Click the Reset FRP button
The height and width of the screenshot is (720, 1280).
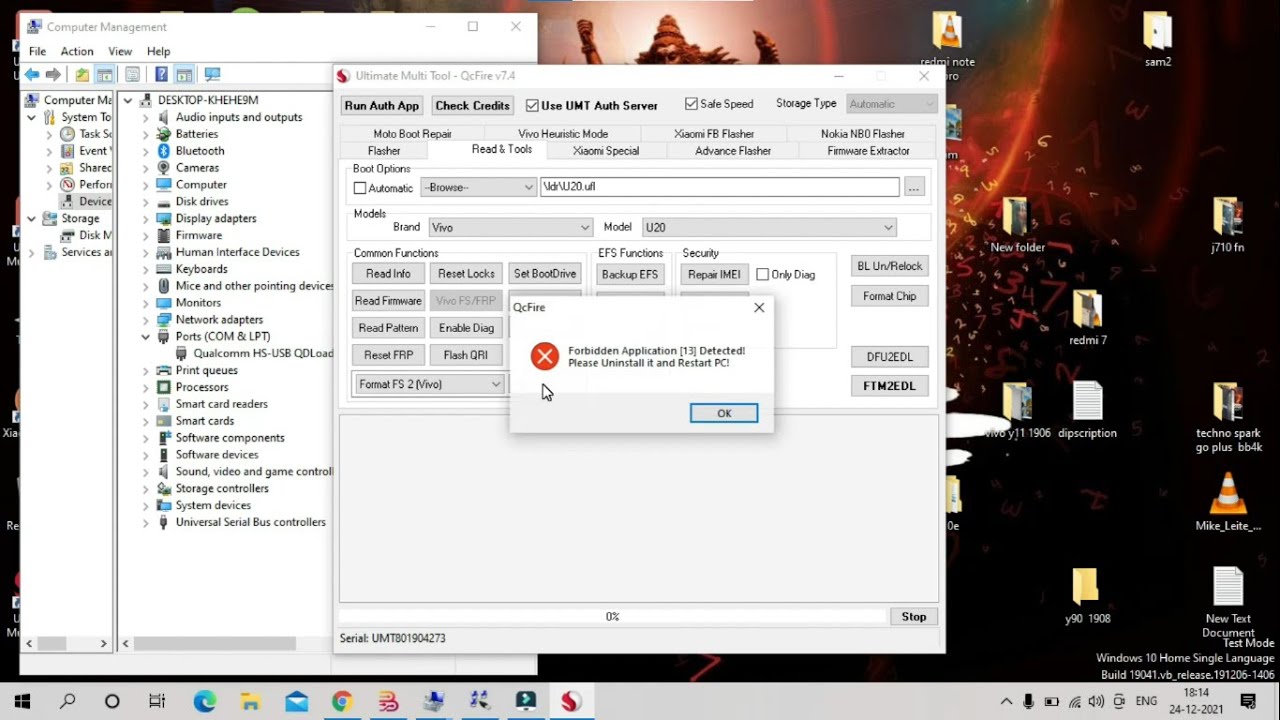pyautogui.click(x=388, y=355)
